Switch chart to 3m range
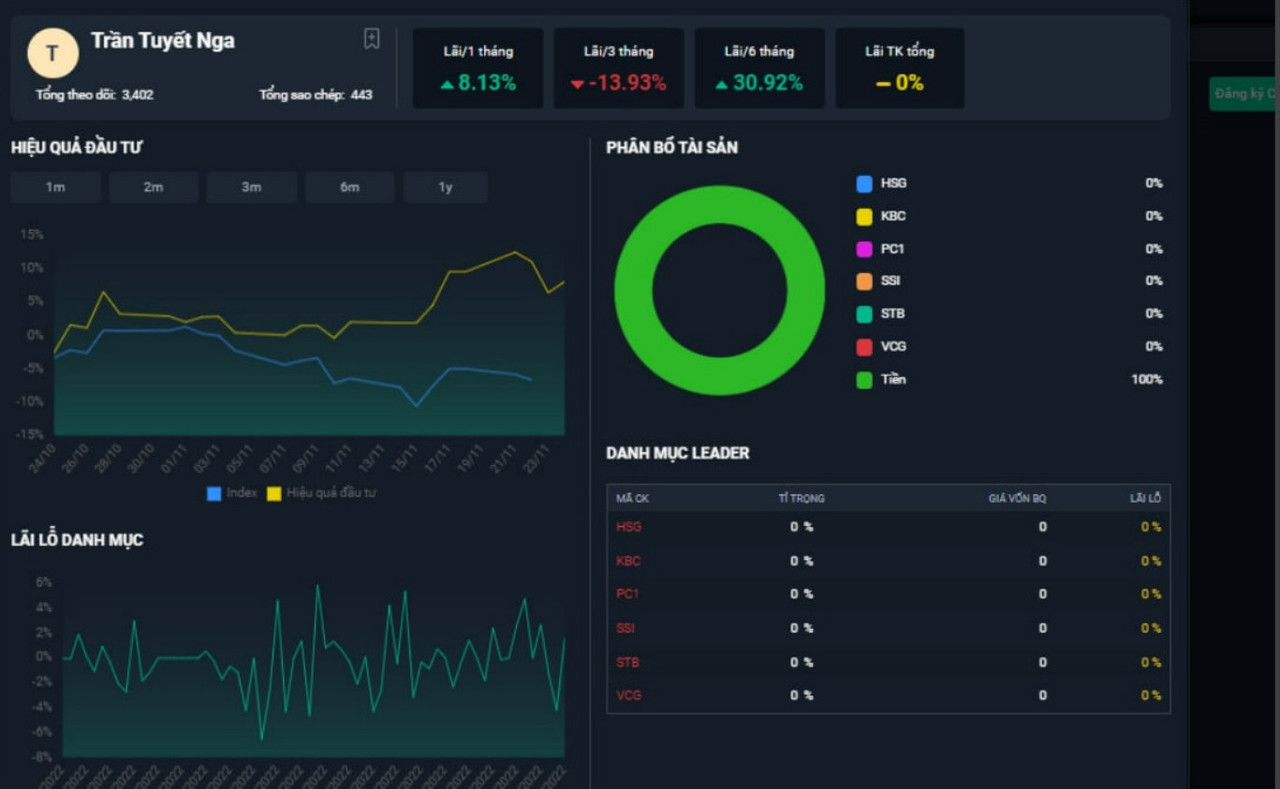 pyautogui.click(x=251, y=187)
